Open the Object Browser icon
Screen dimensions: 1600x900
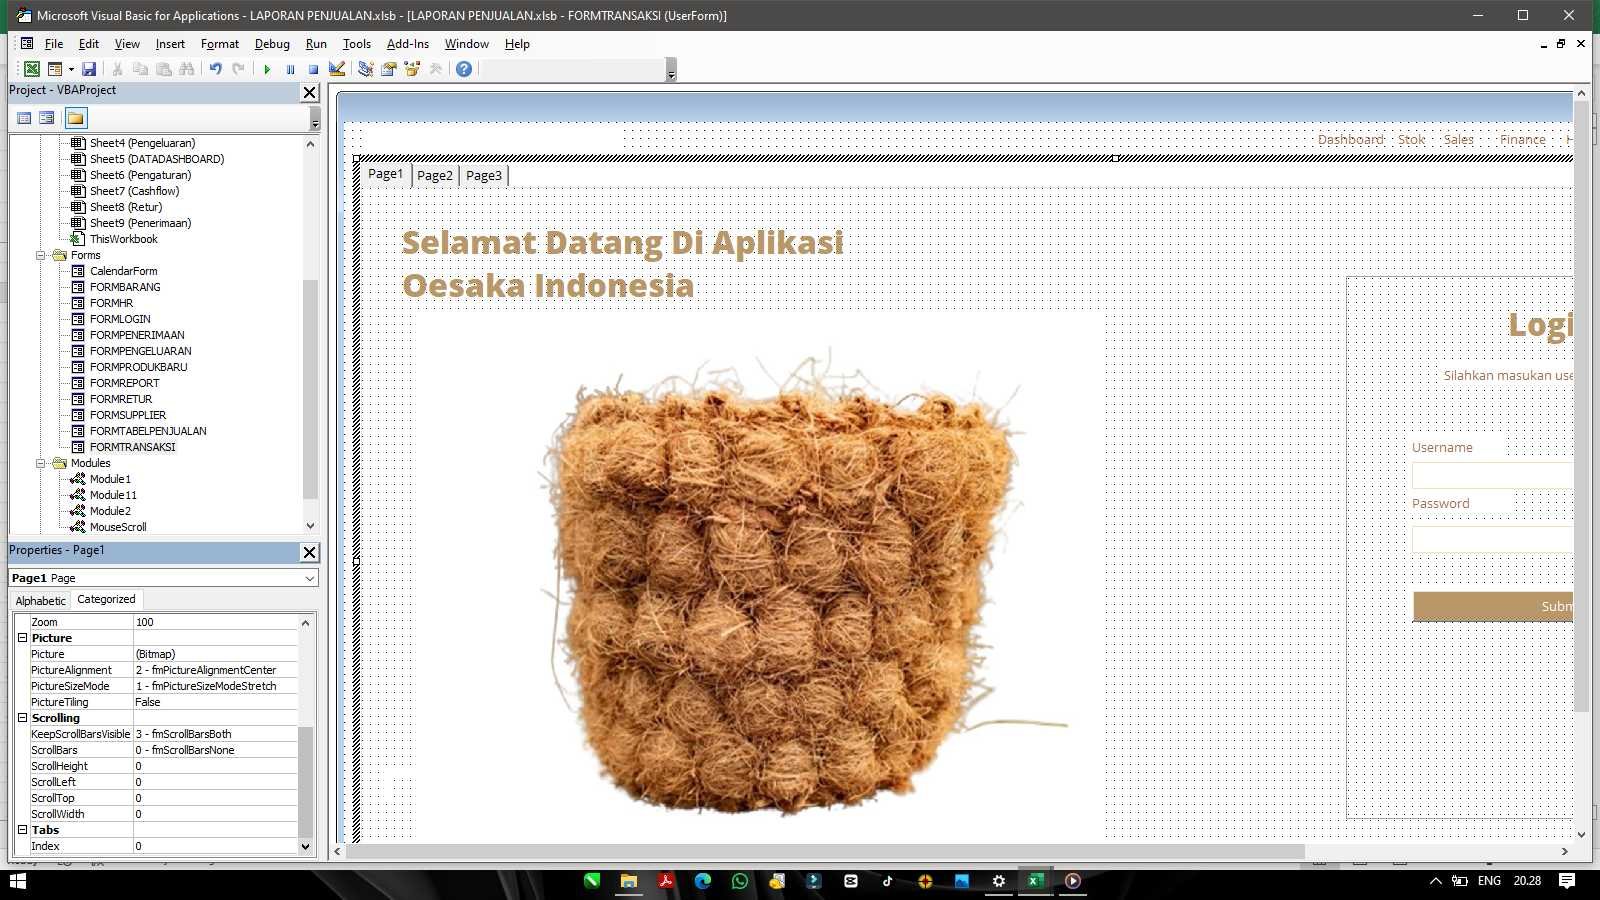click(412, 69)
